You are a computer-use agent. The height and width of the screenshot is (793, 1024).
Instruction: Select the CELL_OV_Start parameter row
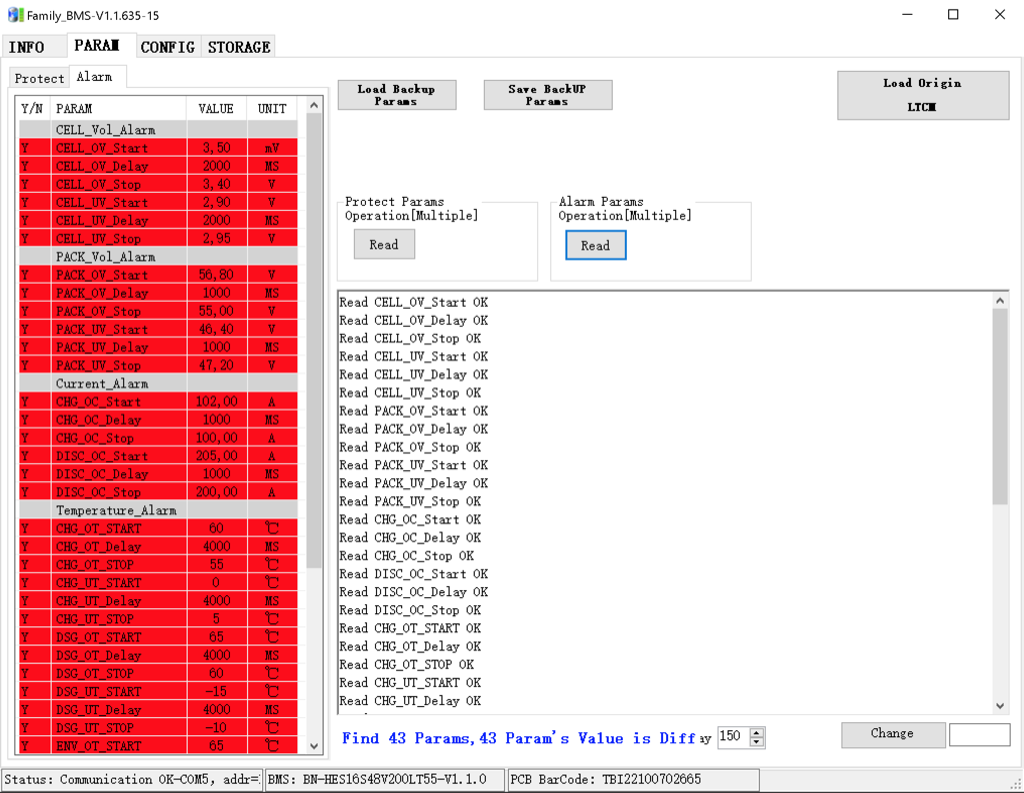point(158,148)
